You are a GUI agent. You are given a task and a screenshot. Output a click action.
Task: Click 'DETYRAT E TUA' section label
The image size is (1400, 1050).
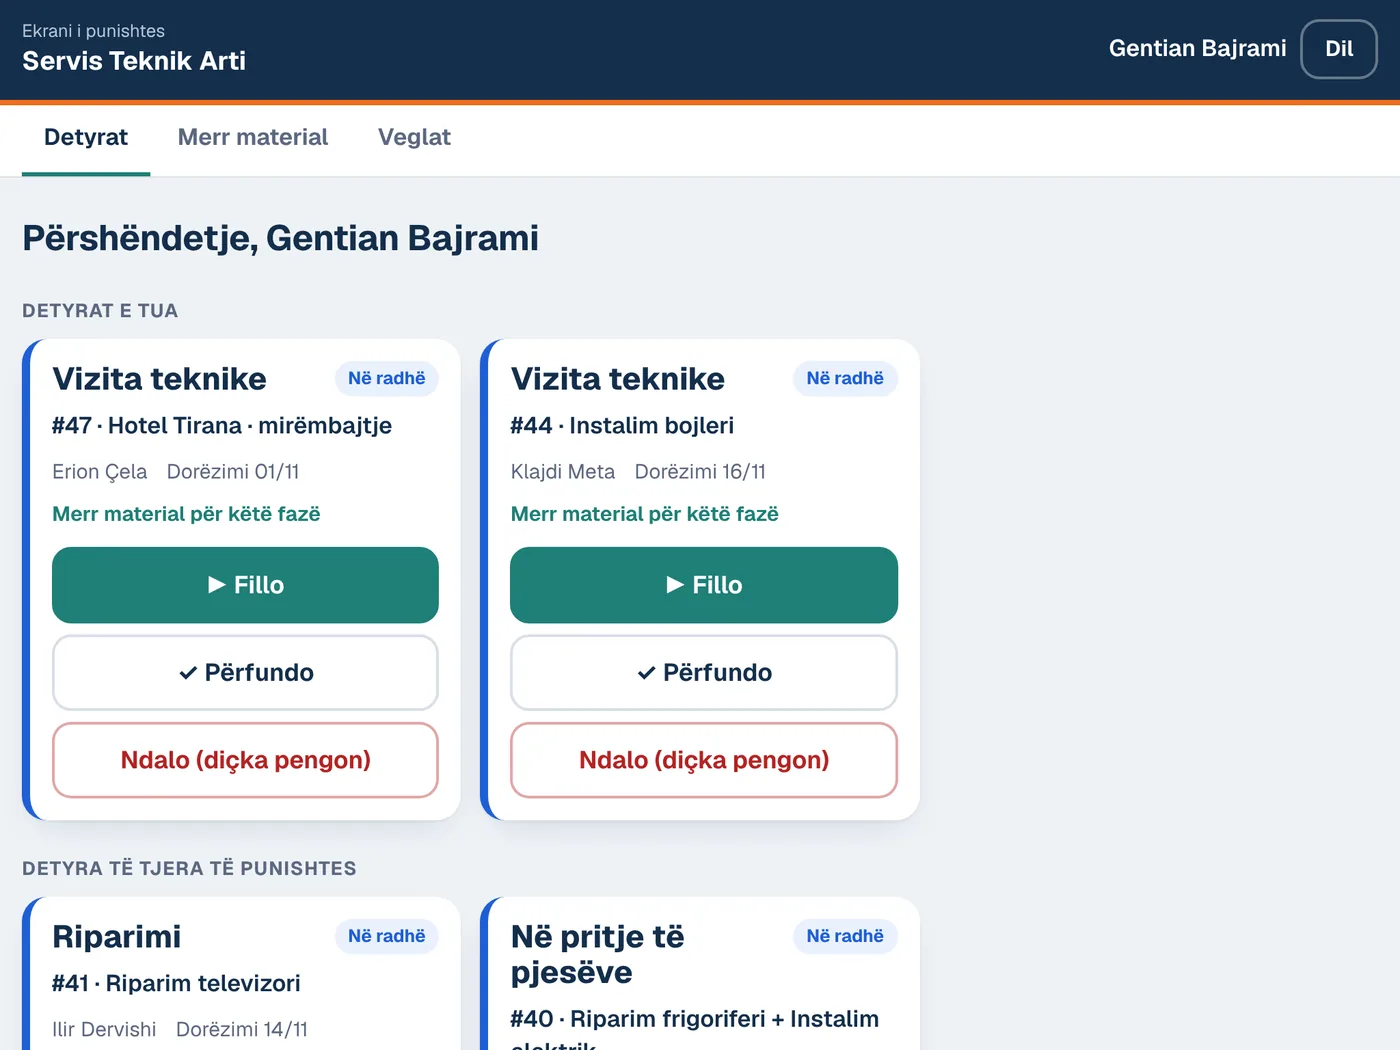(x=100, y=311)
